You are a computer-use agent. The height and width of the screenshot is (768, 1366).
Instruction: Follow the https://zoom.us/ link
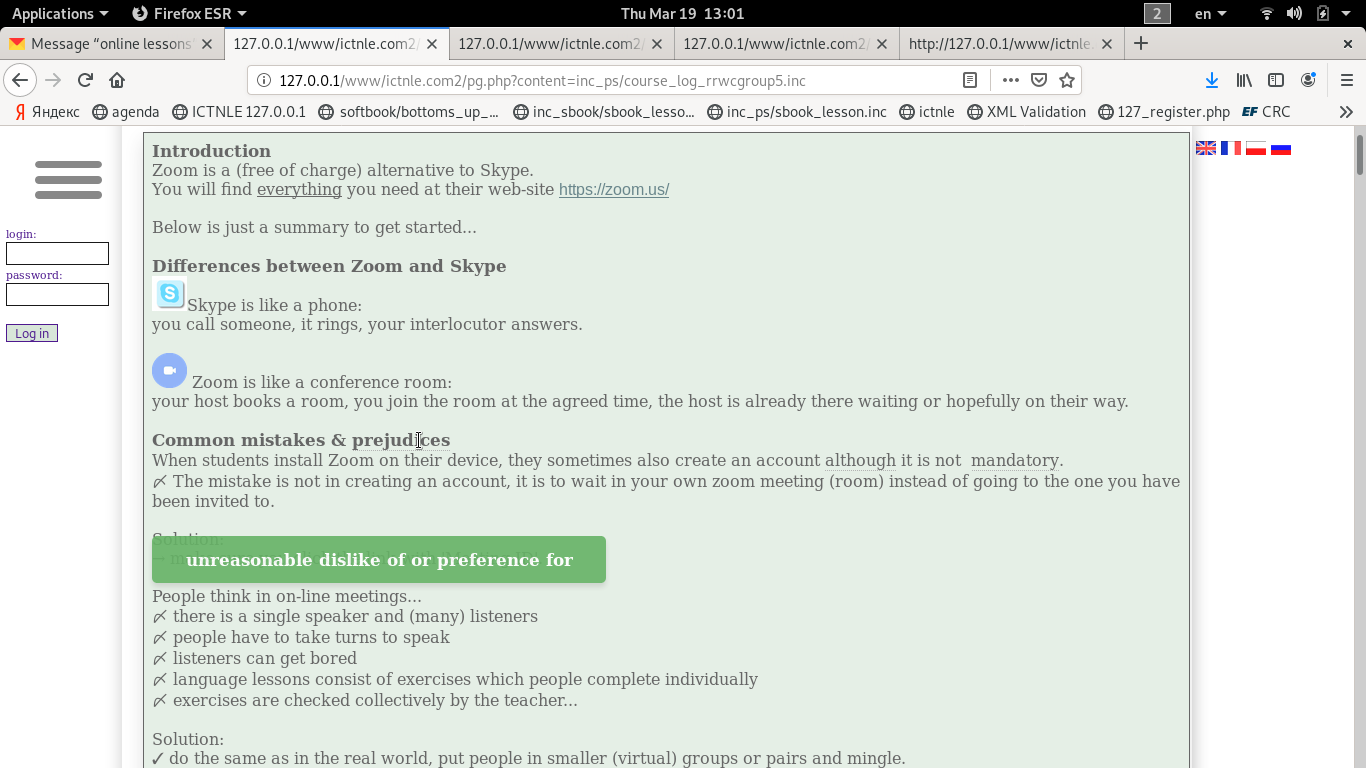point(613,189)
